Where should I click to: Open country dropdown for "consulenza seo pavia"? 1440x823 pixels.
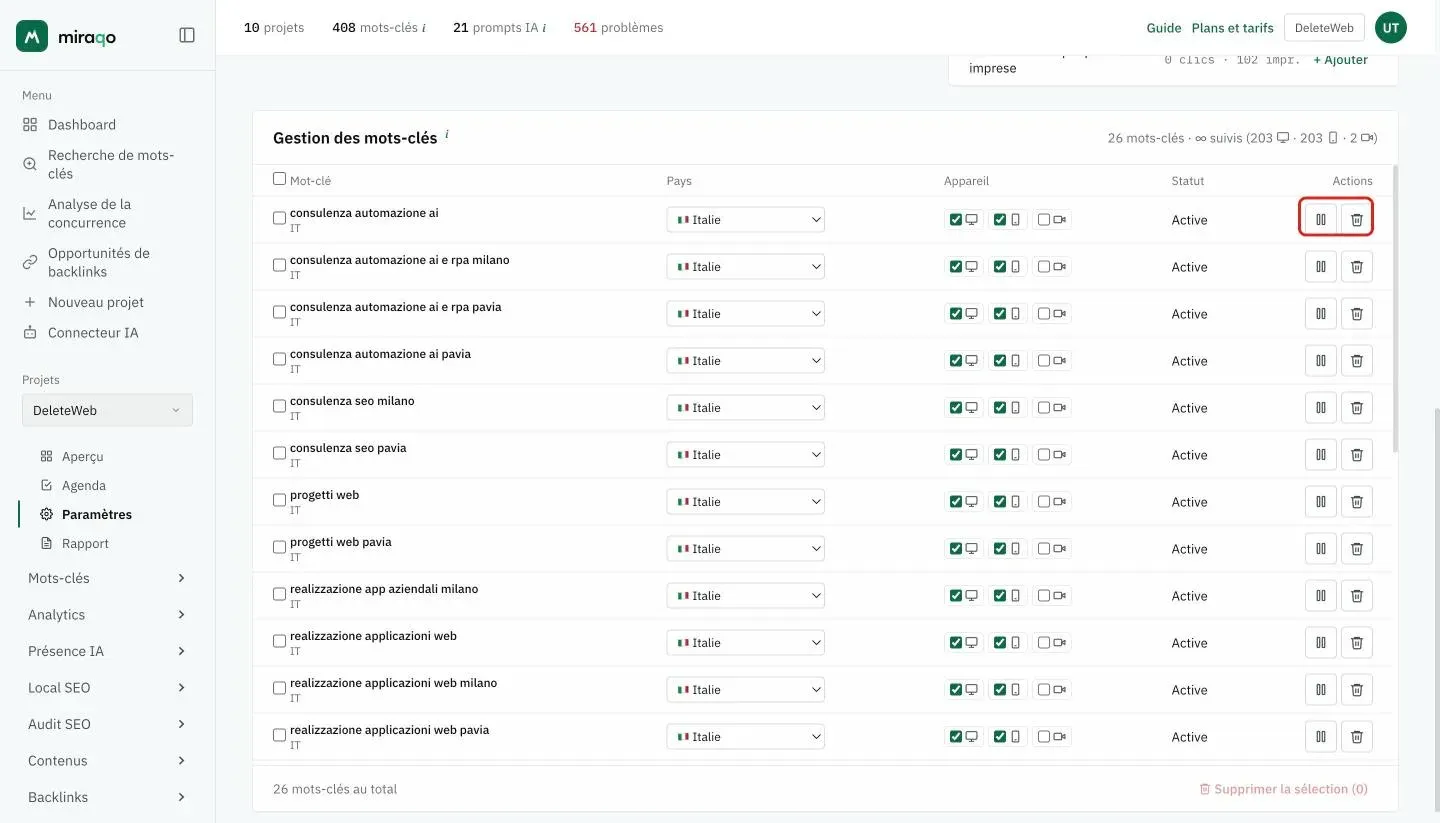click(x=746, y=455)
